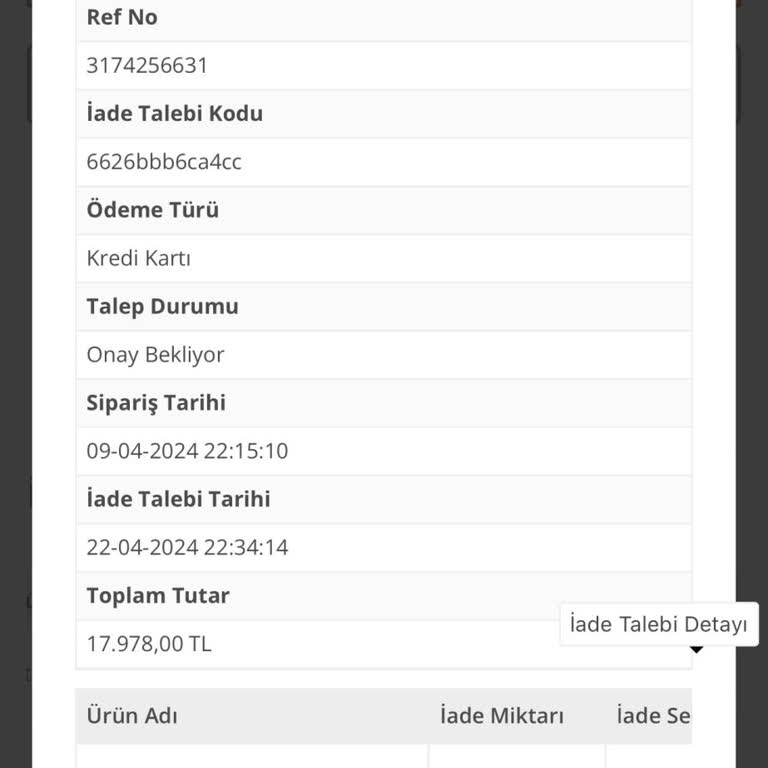Click the İade Talebi Tarihi row label
This screenshot has height=768, width=768.
pyautogui.click(x=178, y=499)
